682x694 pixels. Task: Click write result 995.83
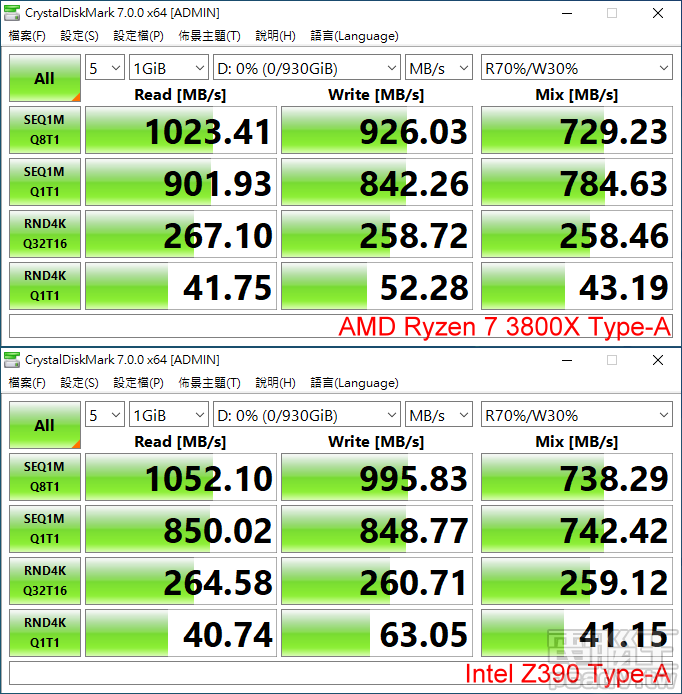click(x=377, y=477)
